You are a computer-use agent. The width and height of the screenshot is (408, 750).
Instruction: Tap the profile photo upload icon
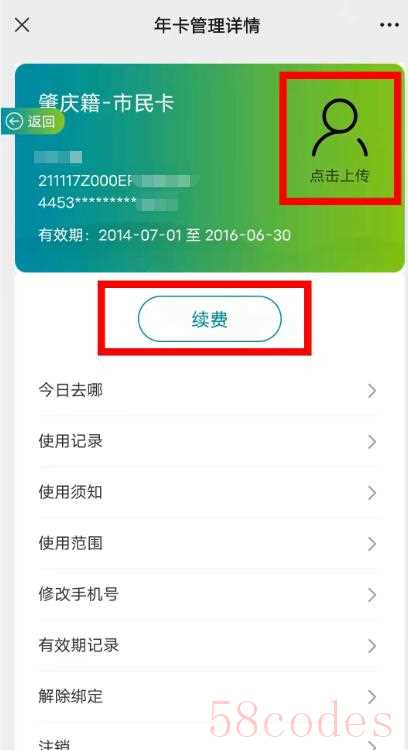tap(340, 128)
